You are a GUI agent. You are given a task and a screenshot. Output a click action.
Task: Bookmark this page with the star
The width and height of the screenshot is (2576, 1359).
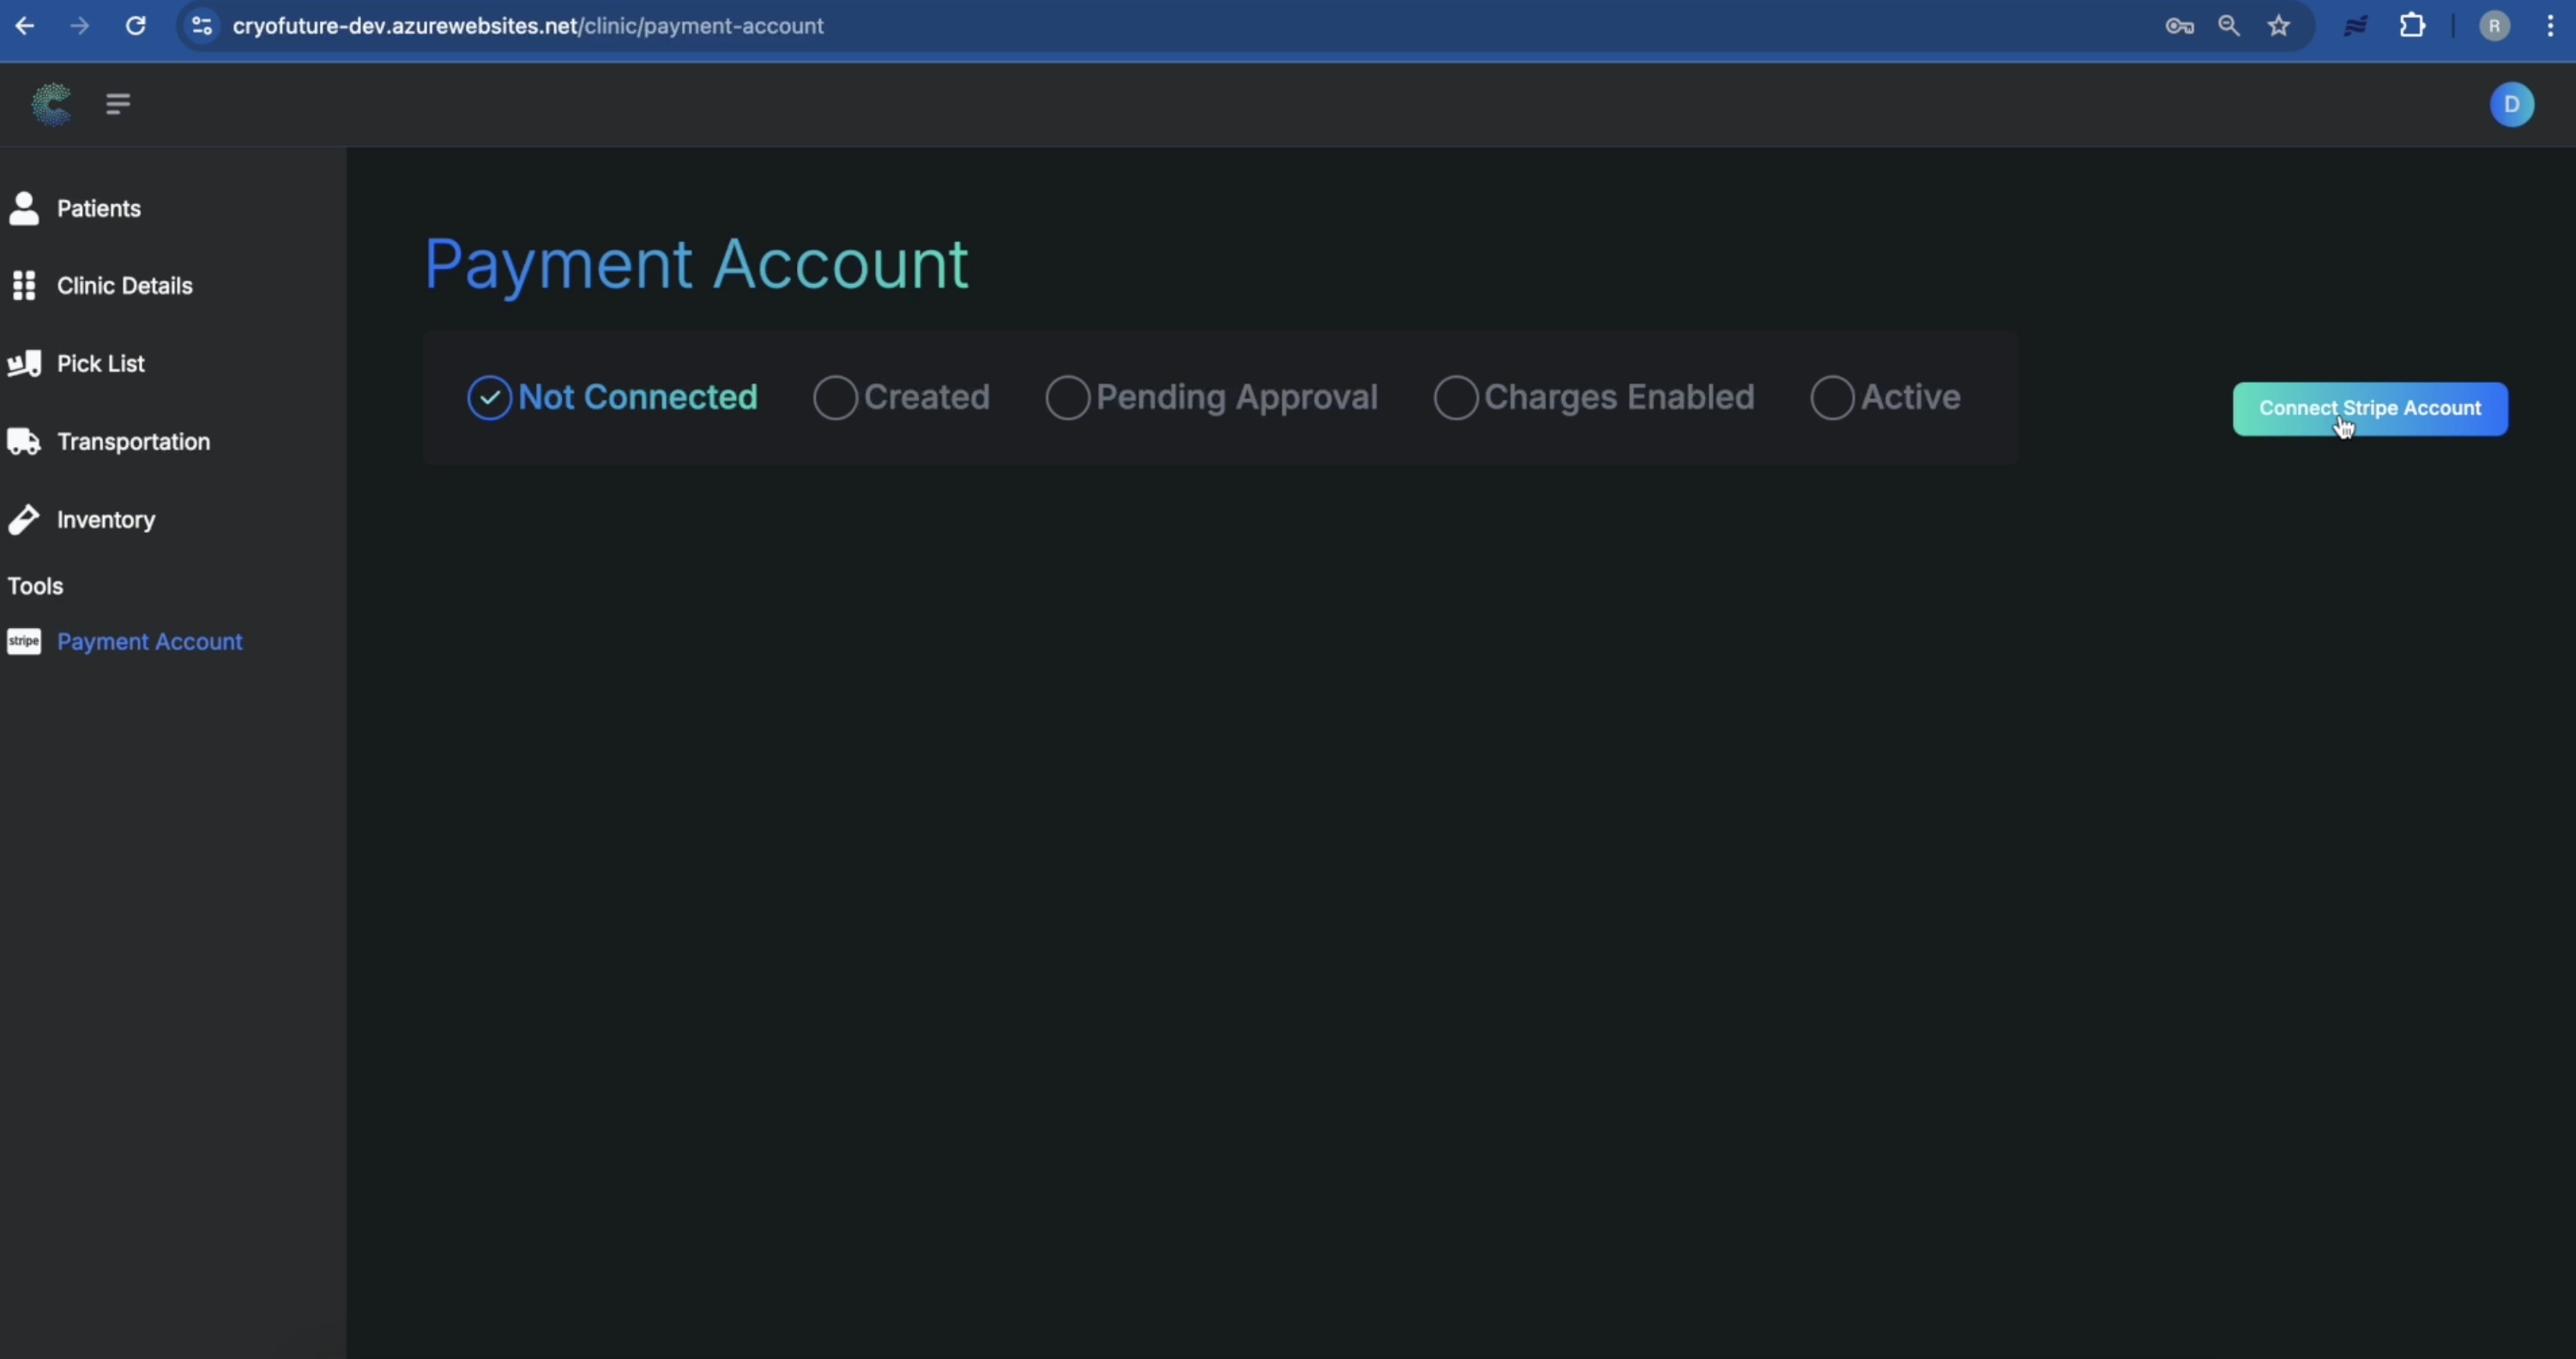coord(2279,26)
